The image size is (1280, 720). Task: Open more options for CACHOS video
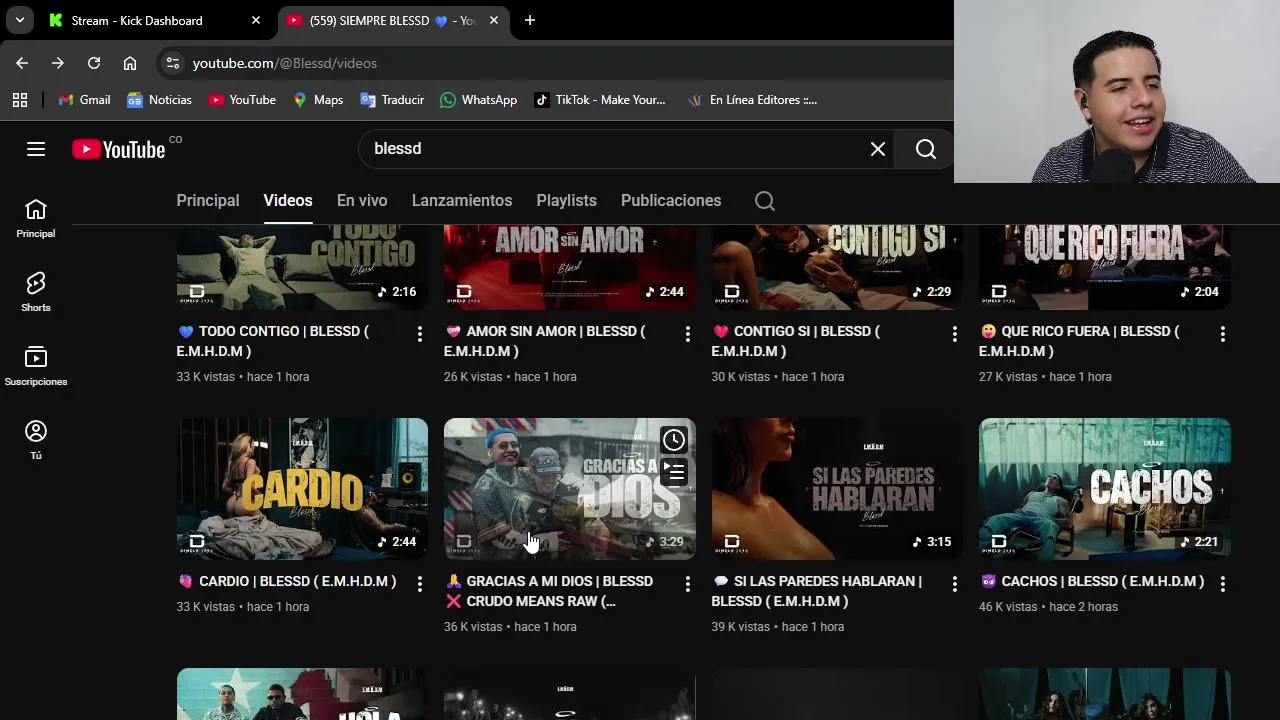point(1222,584)
